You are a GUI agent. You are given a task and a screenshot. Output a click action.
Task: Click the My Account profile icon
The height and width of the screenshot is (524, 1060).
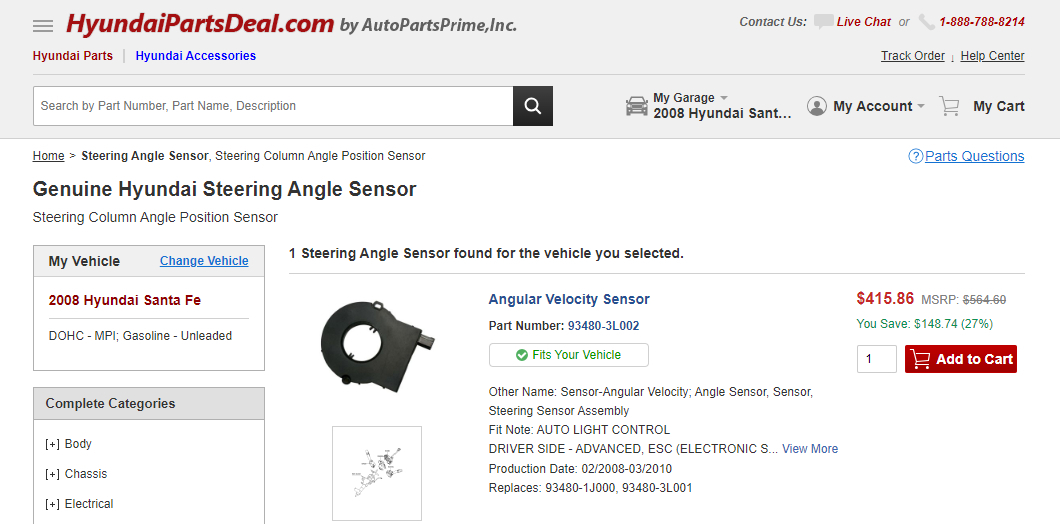[817, 106]
